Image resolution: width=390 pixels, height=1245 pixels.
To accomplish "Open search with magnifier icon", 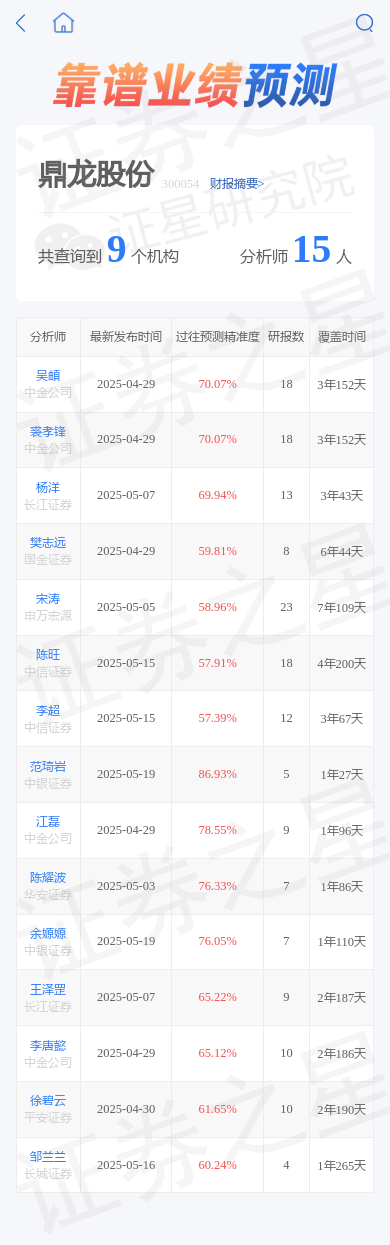I will (364, 23).
